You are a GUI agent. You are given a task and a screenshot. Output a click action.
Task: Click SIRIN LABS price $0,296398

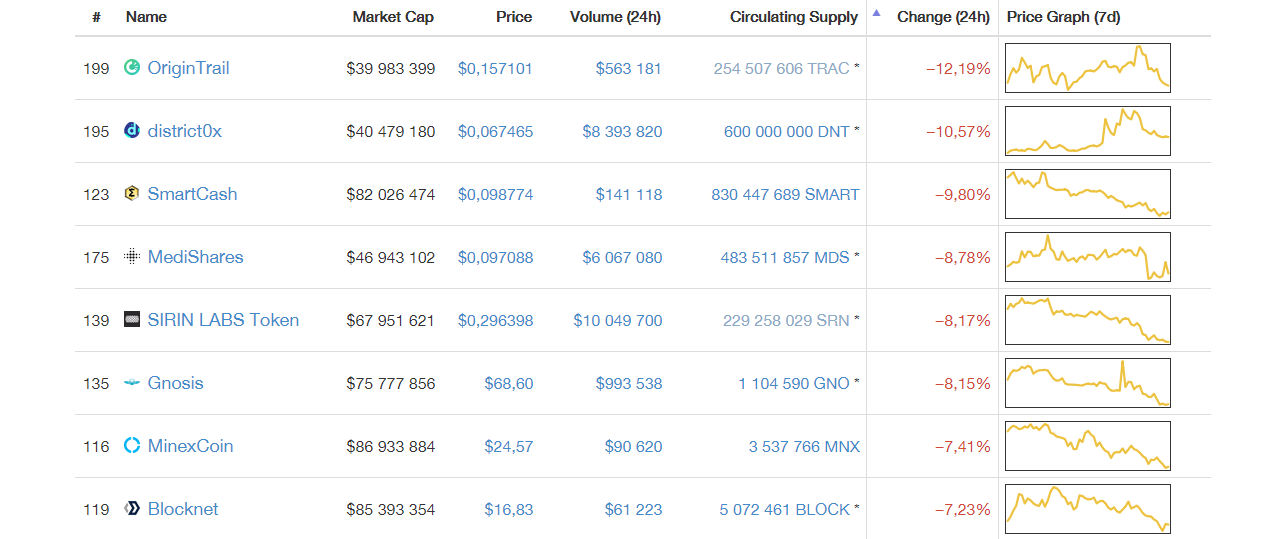[x=495, y=320]
